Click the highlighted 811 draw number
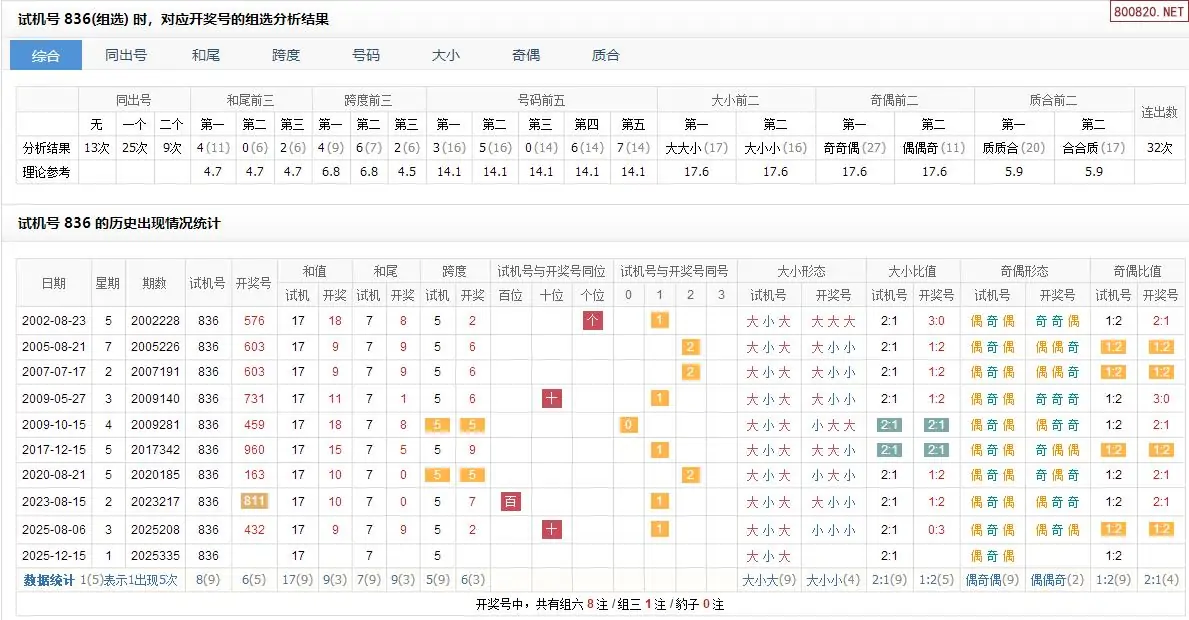This screenshot has height=620, width=1189. 254,501
